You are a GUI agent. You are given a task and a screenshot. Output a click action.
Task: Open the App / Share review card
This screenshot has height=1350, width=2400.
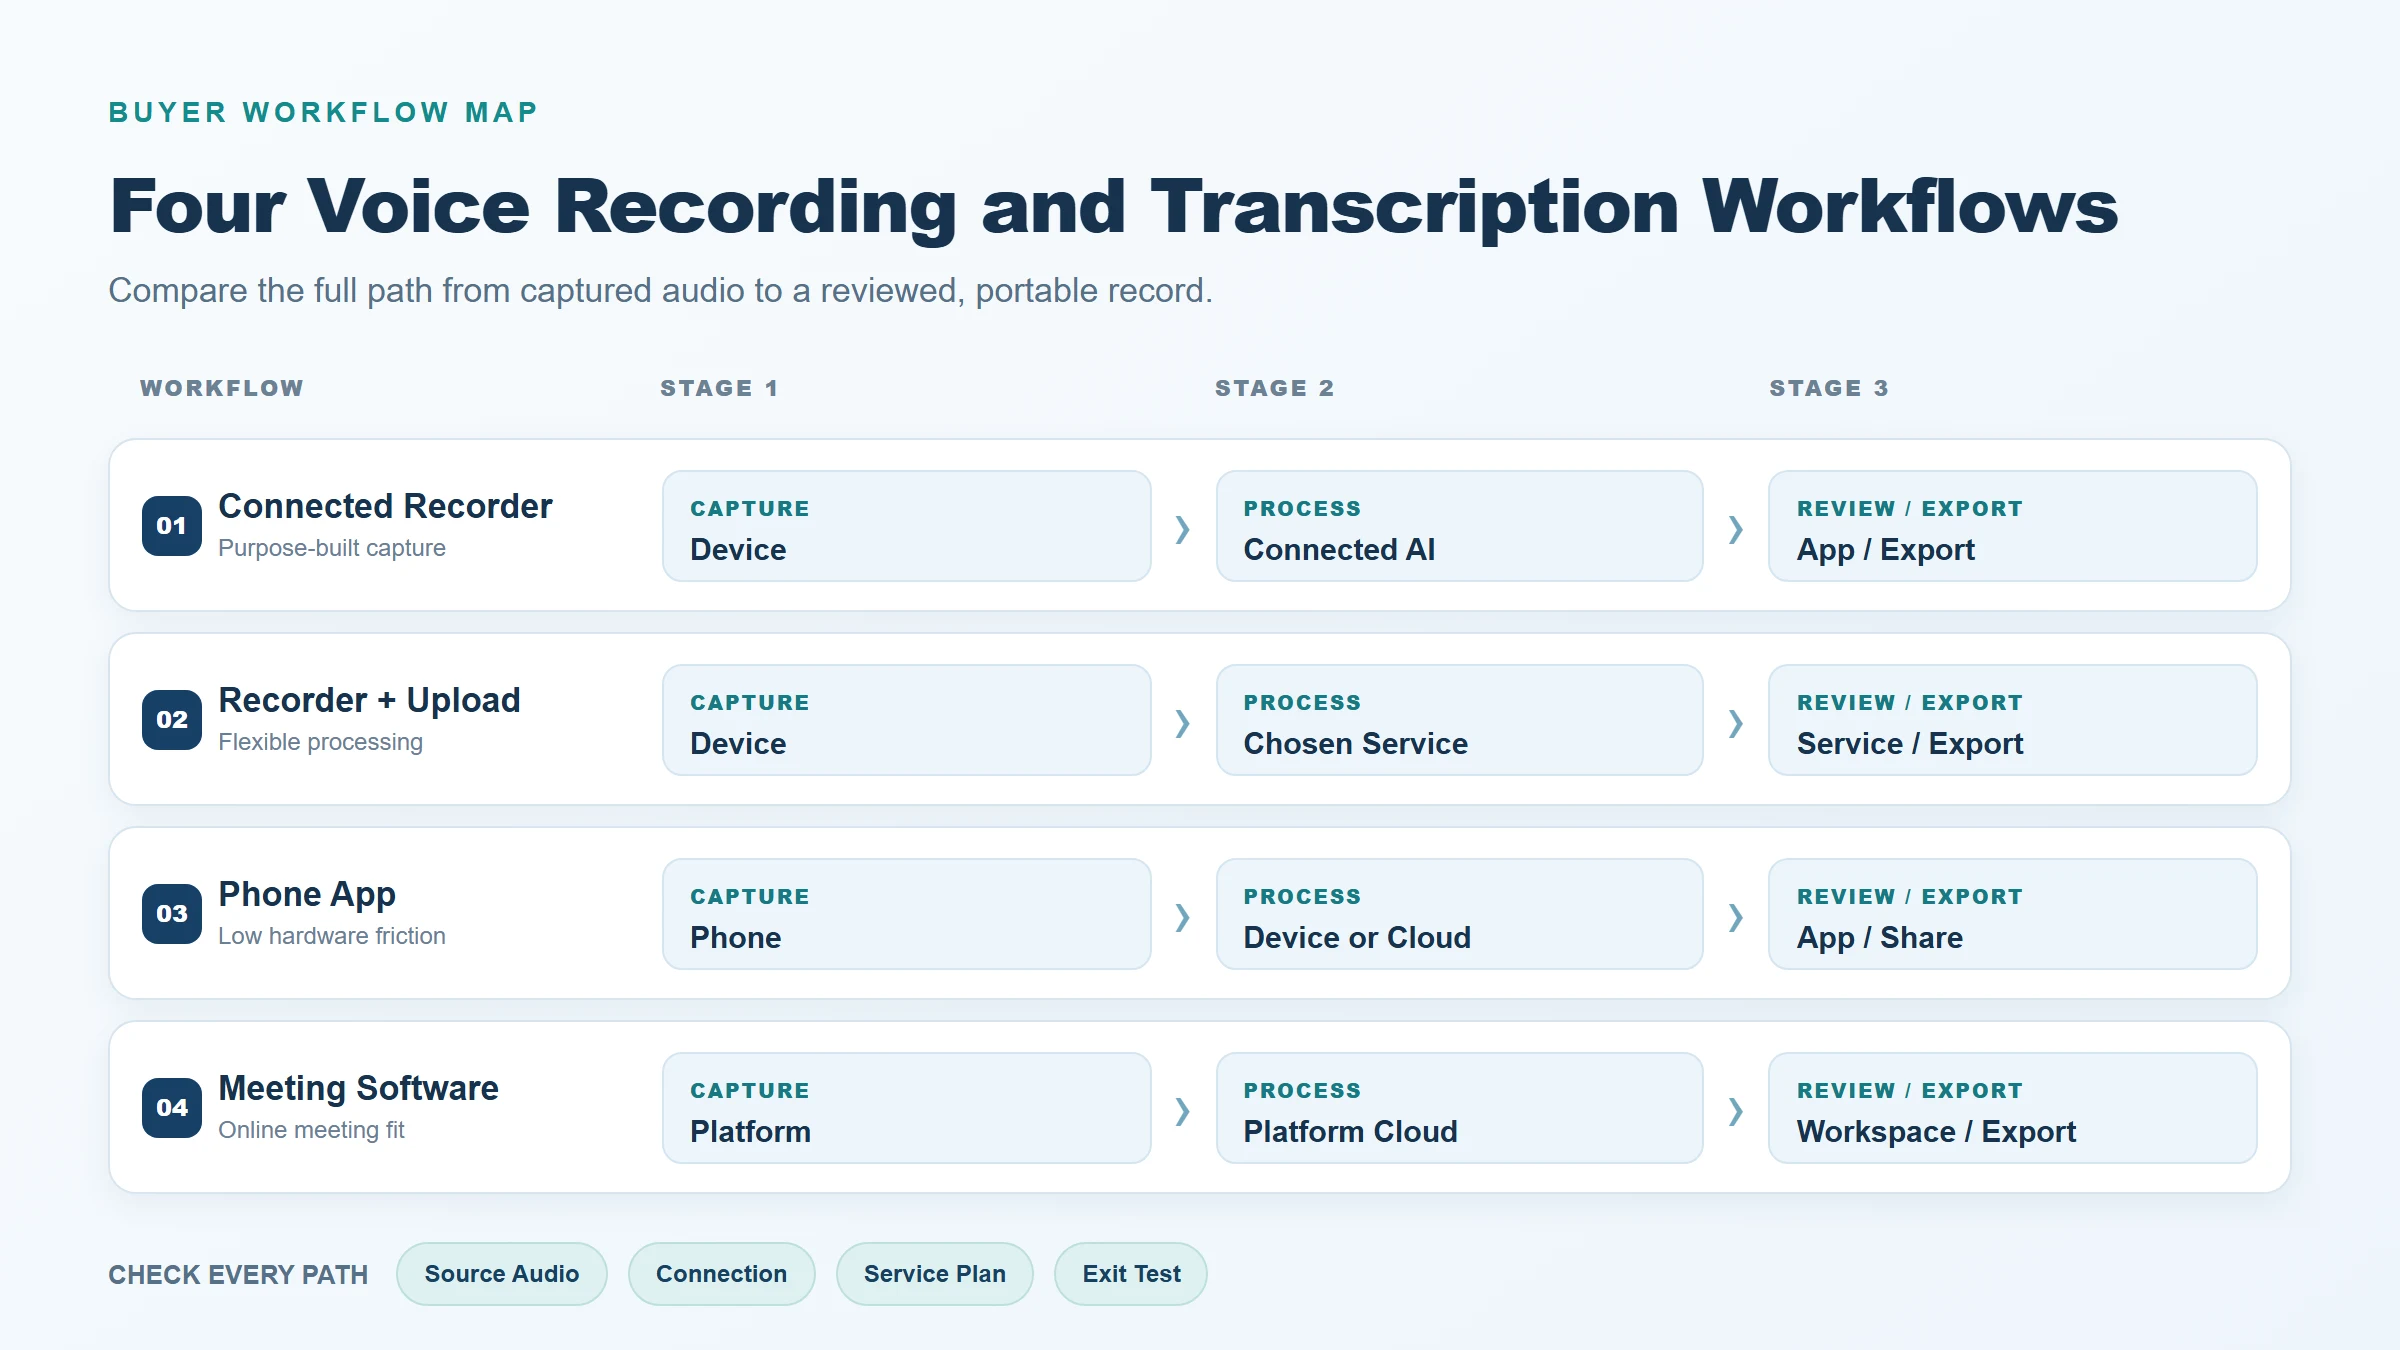click(x=2013, y=914)
